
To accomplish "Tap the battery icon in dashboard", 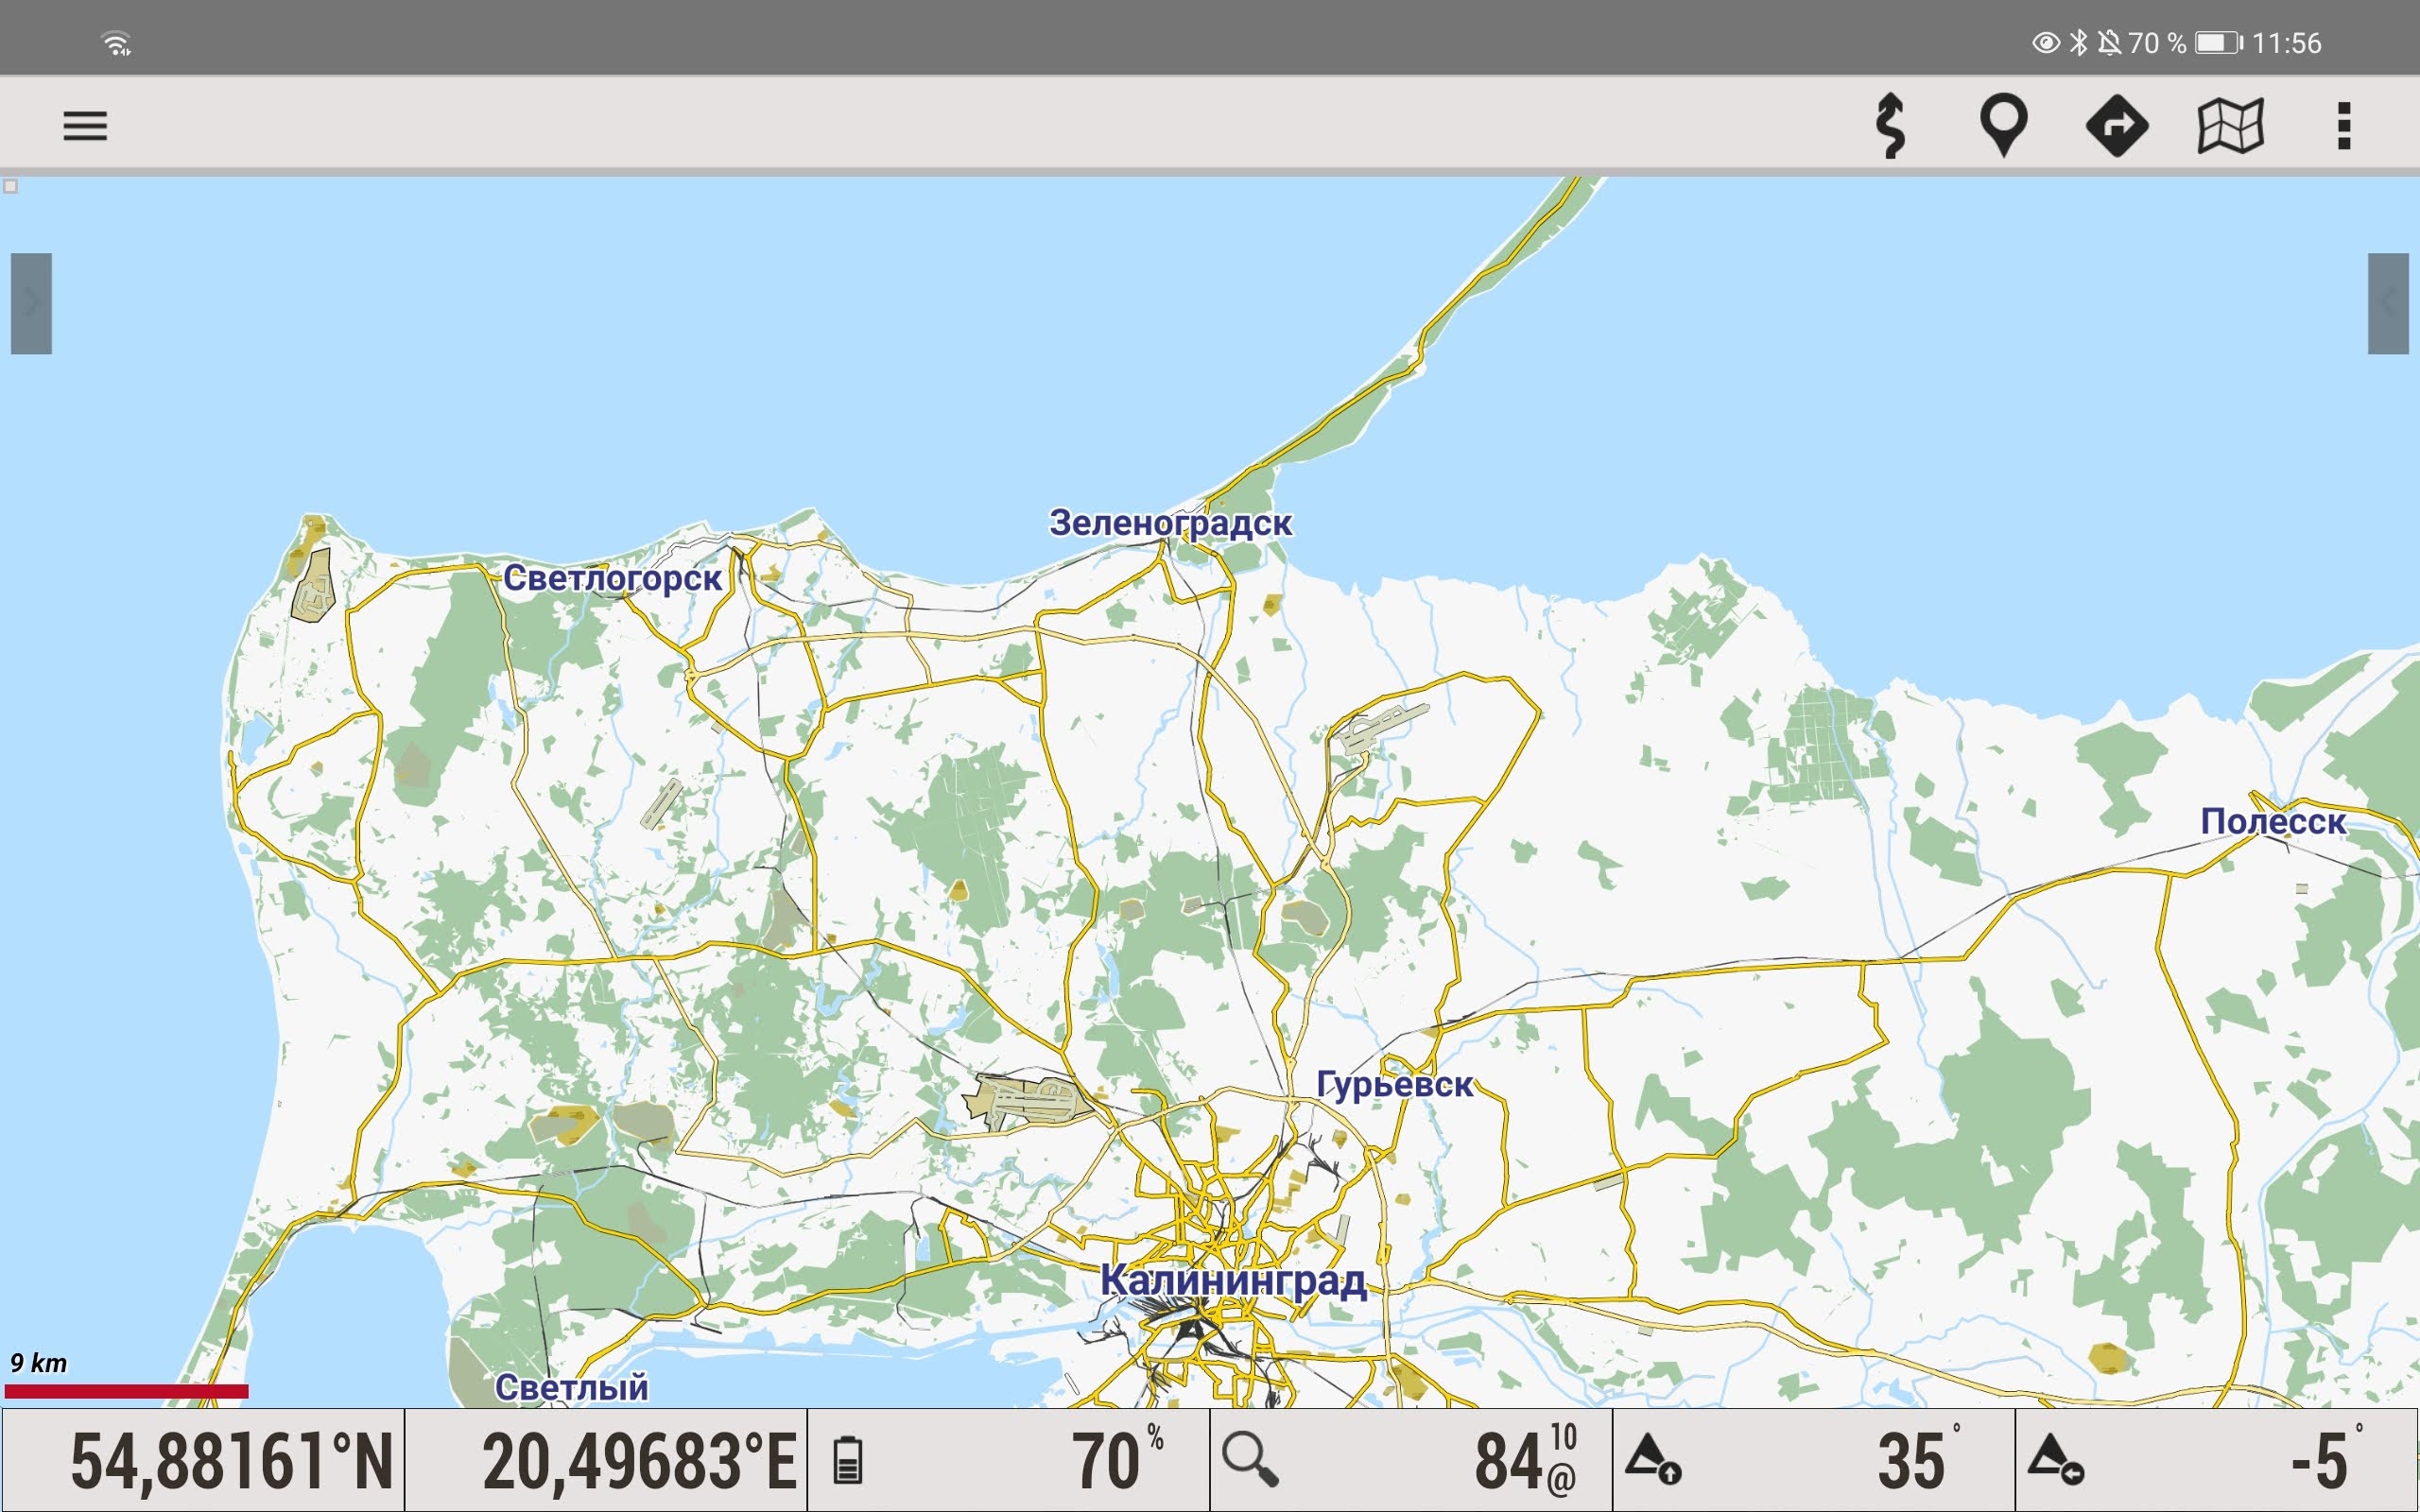I will tap(847, 1460).
